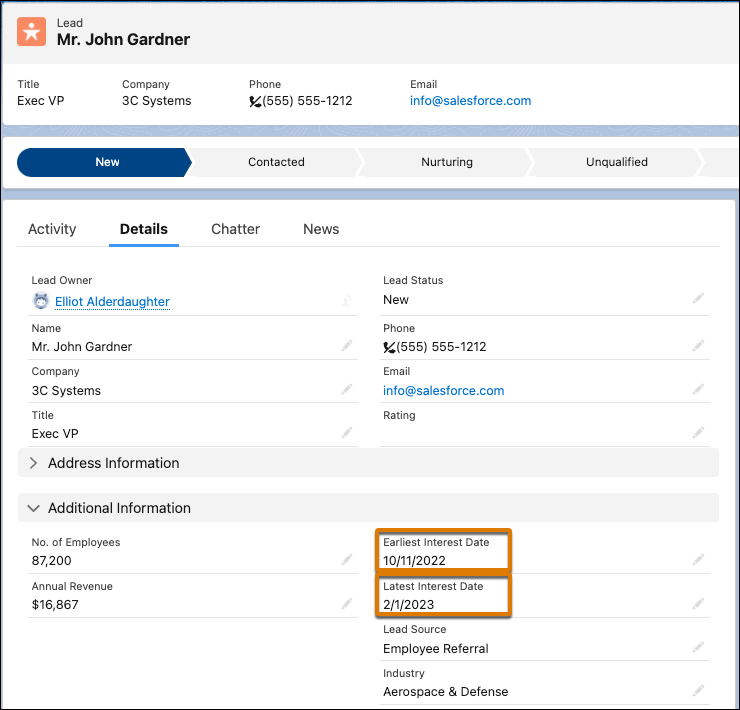Select the Unqualified stage in the path
Viewport: 740px width, 710px height.
617,162
